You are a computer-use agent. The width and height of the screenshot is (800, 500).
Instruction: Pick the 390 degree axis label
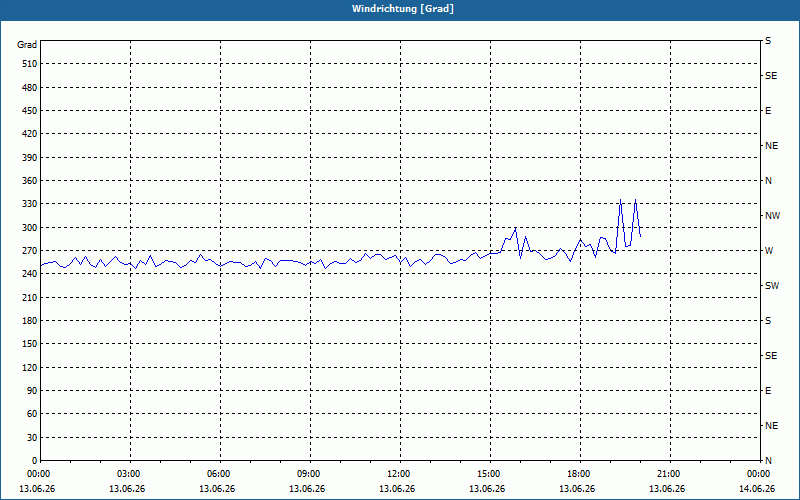coord(30,158)
